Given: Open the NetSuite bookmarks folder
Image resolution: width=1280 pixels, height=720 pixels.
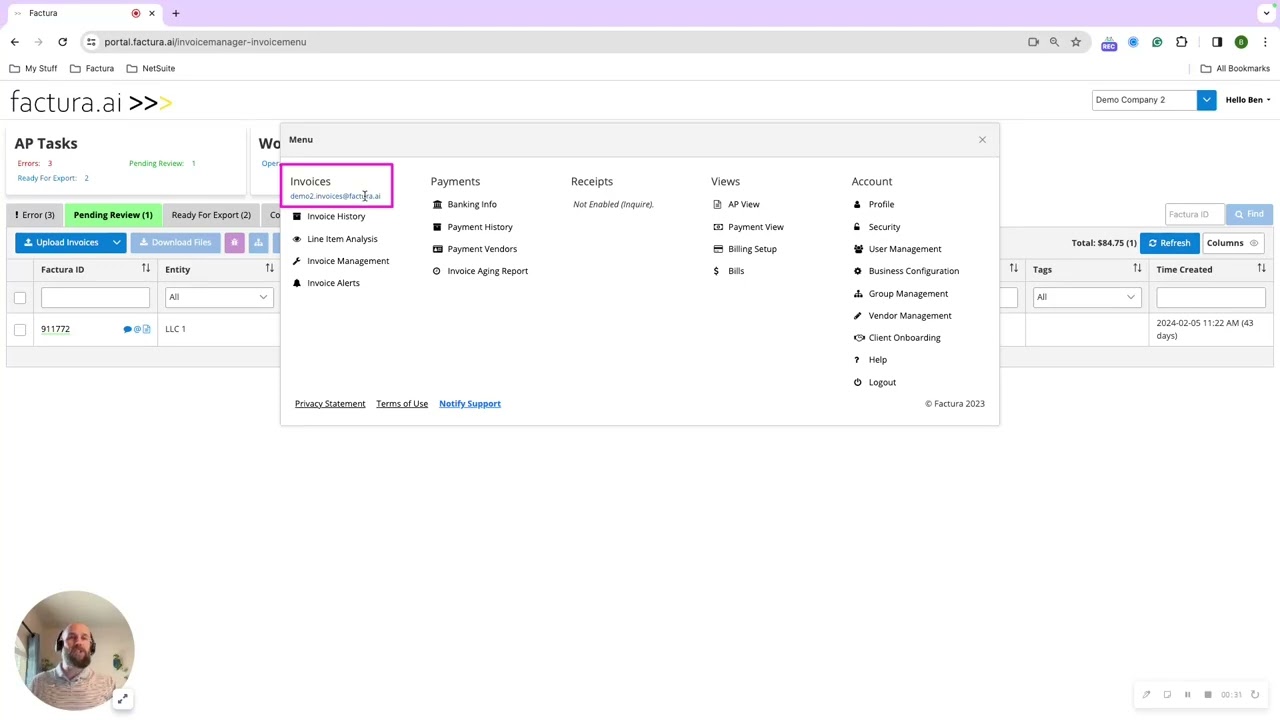Looking at the screenshot, I should pos(150,68).
